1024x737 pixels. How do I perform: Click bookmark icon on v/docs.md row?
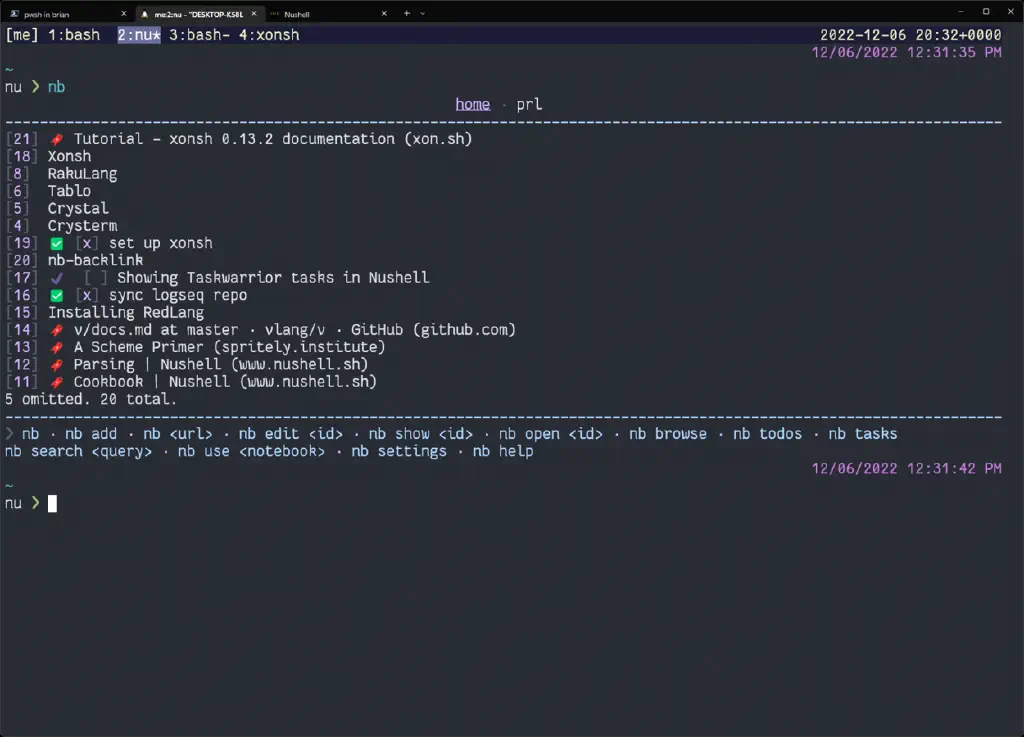coord(57,330)
